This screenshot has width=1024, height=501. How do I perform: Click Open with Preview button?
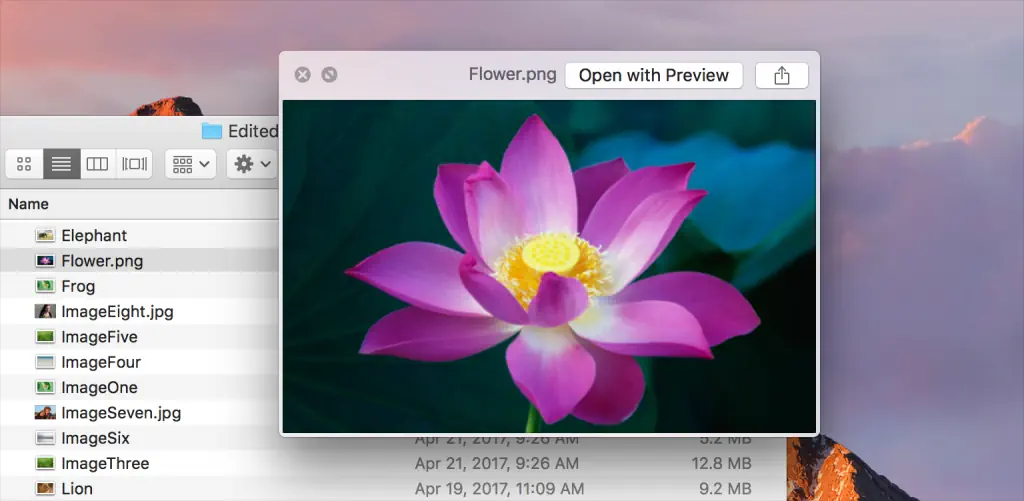(653, 76)
